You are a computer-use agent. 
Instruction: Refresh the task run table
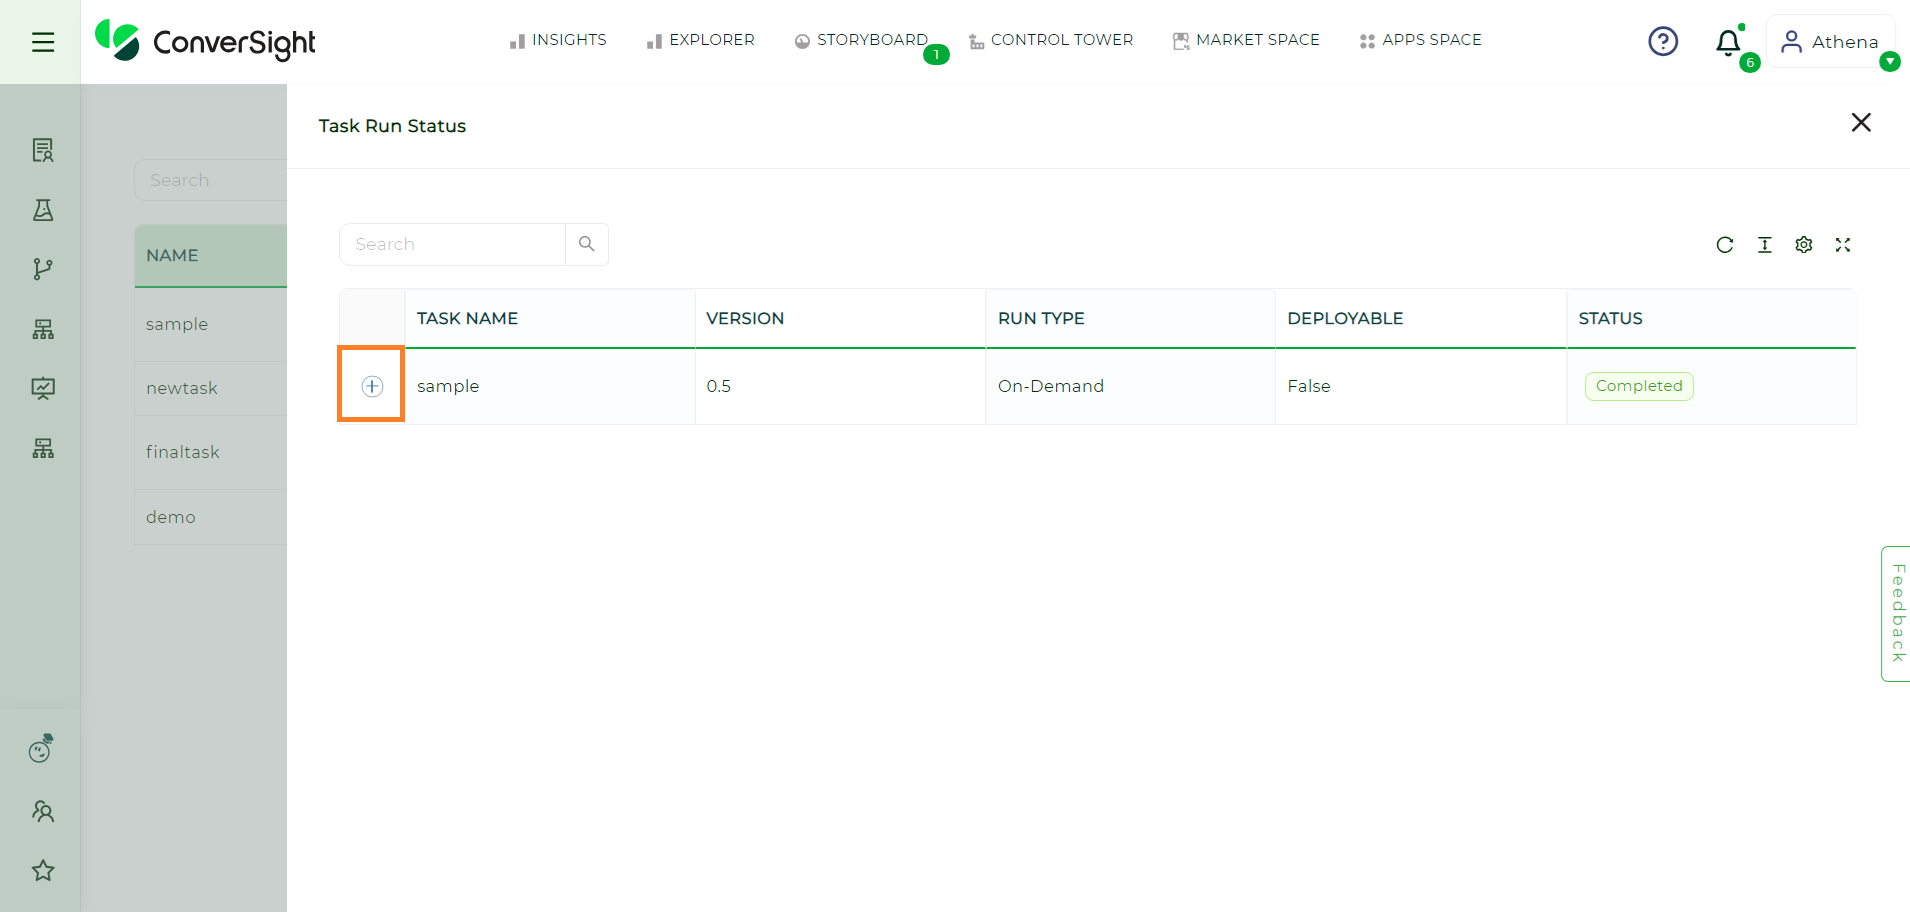click(1725, 245)
